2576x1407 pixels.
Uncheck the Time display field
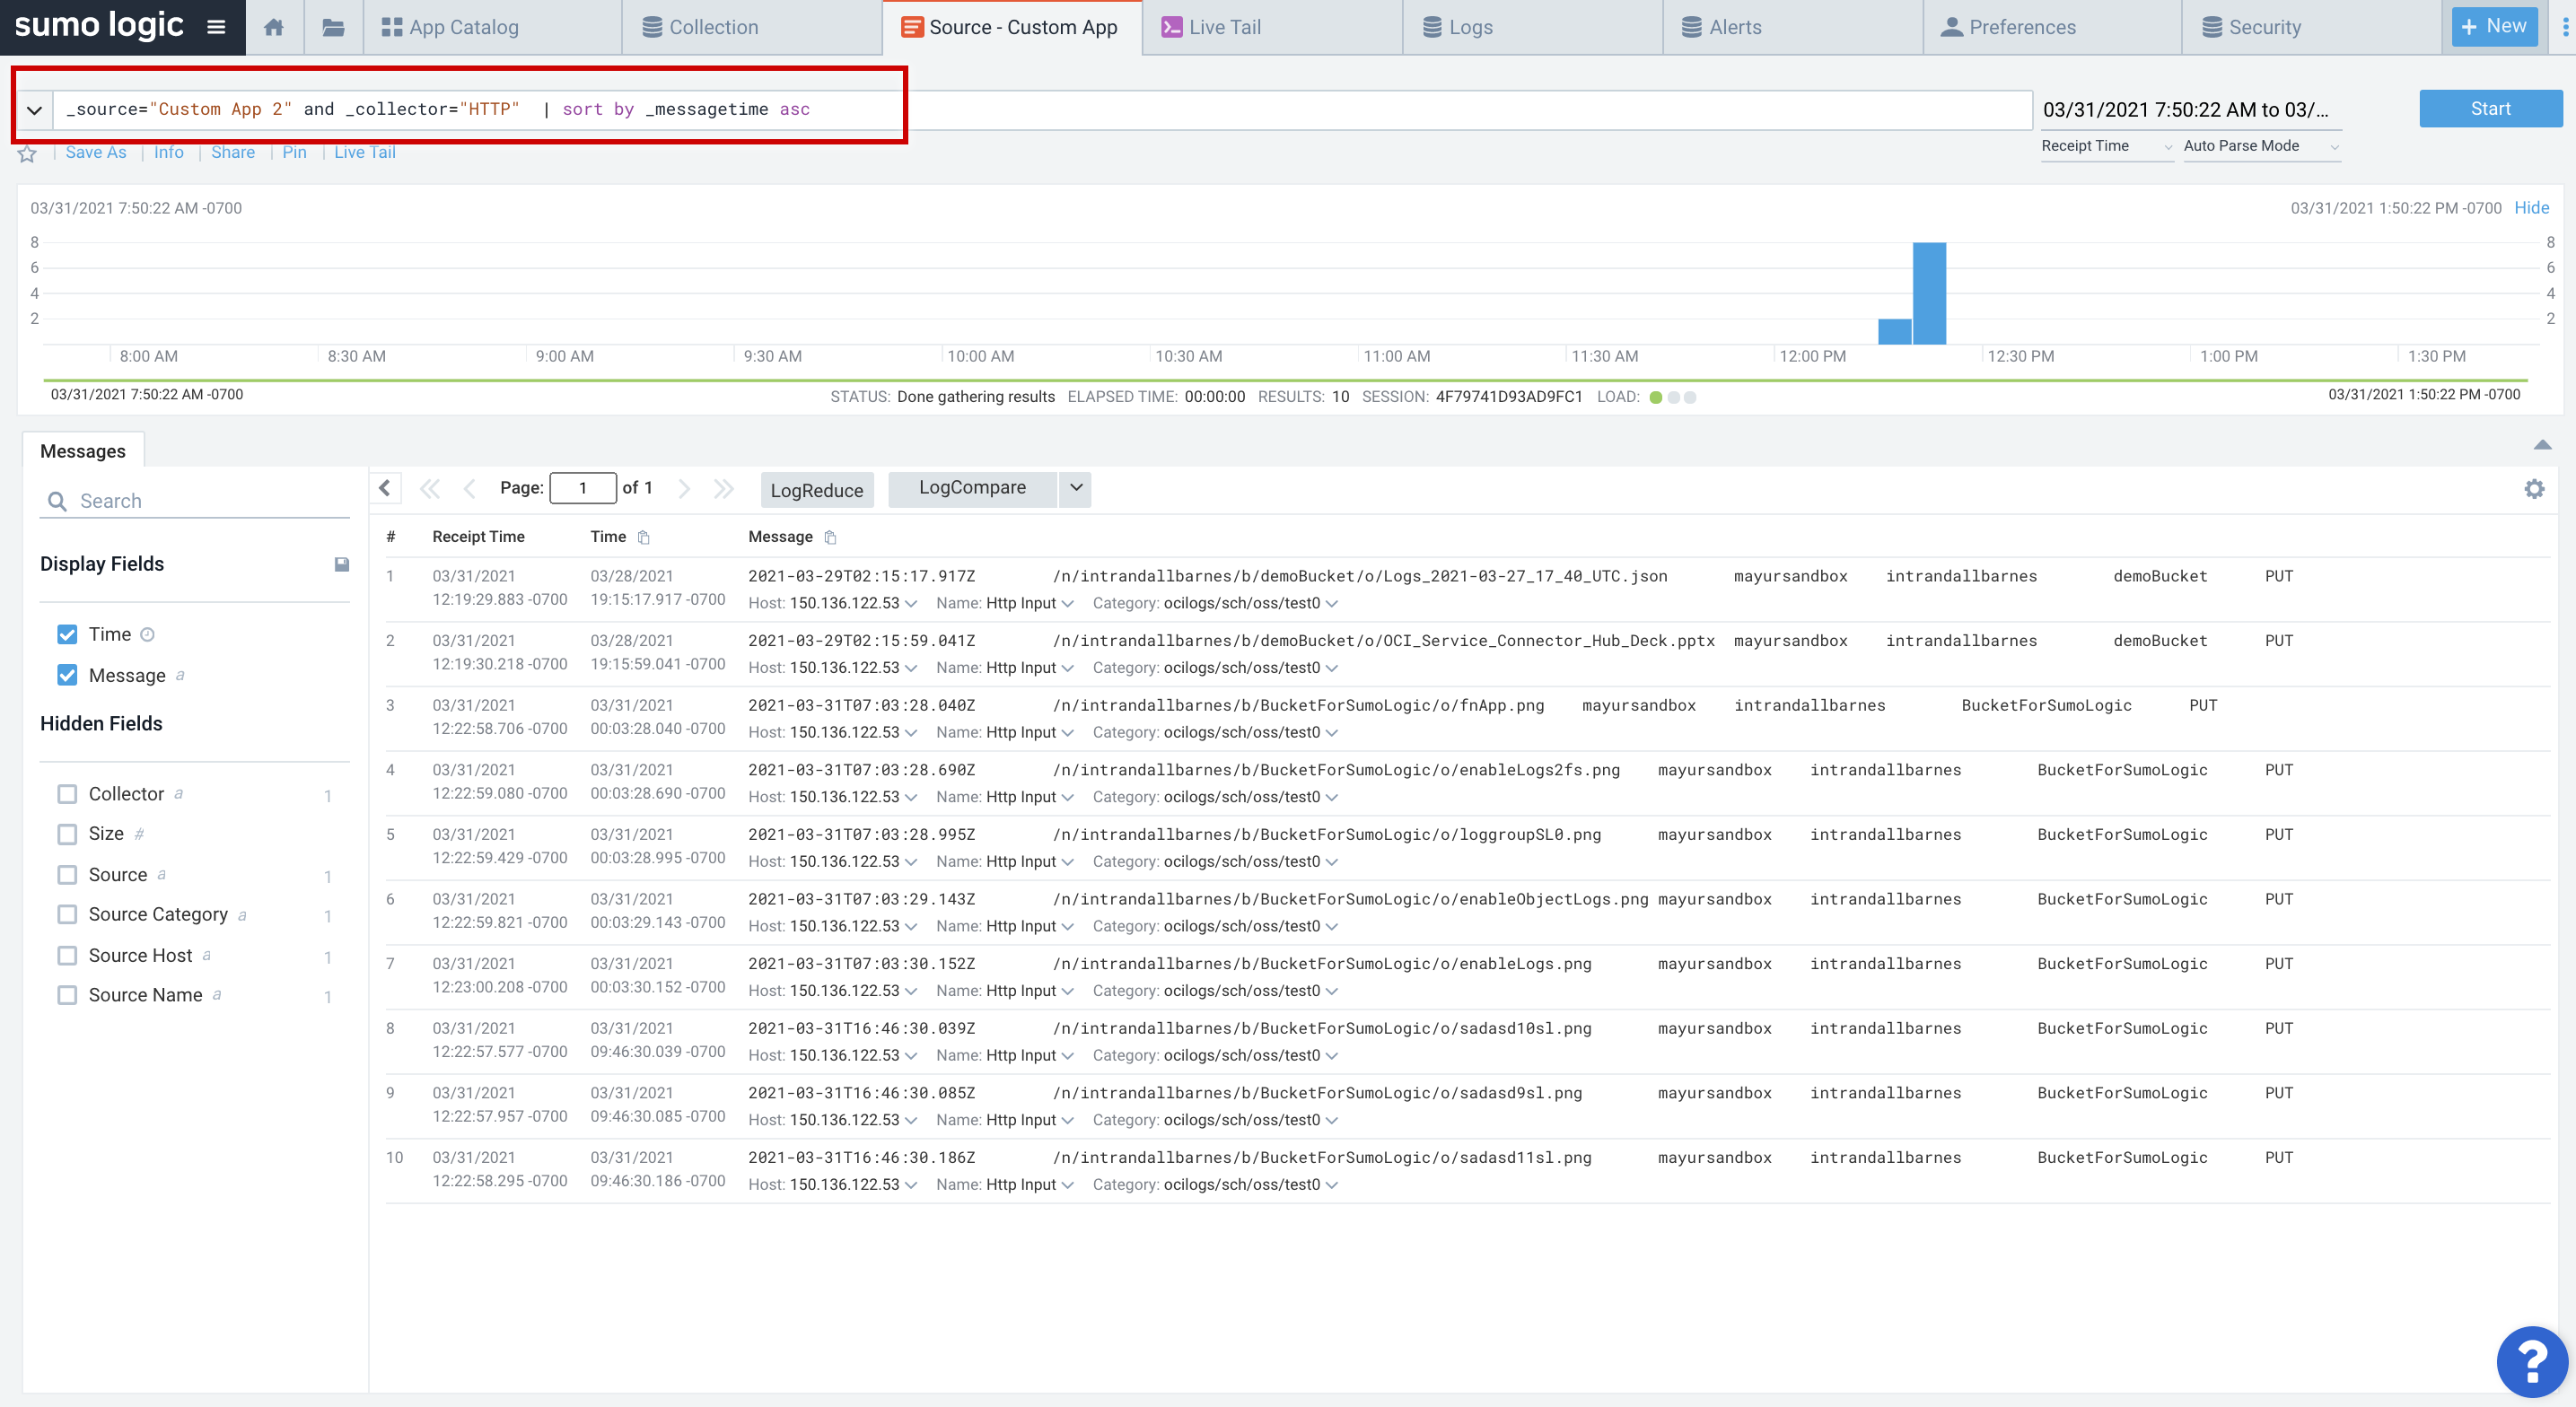point(67,634)
